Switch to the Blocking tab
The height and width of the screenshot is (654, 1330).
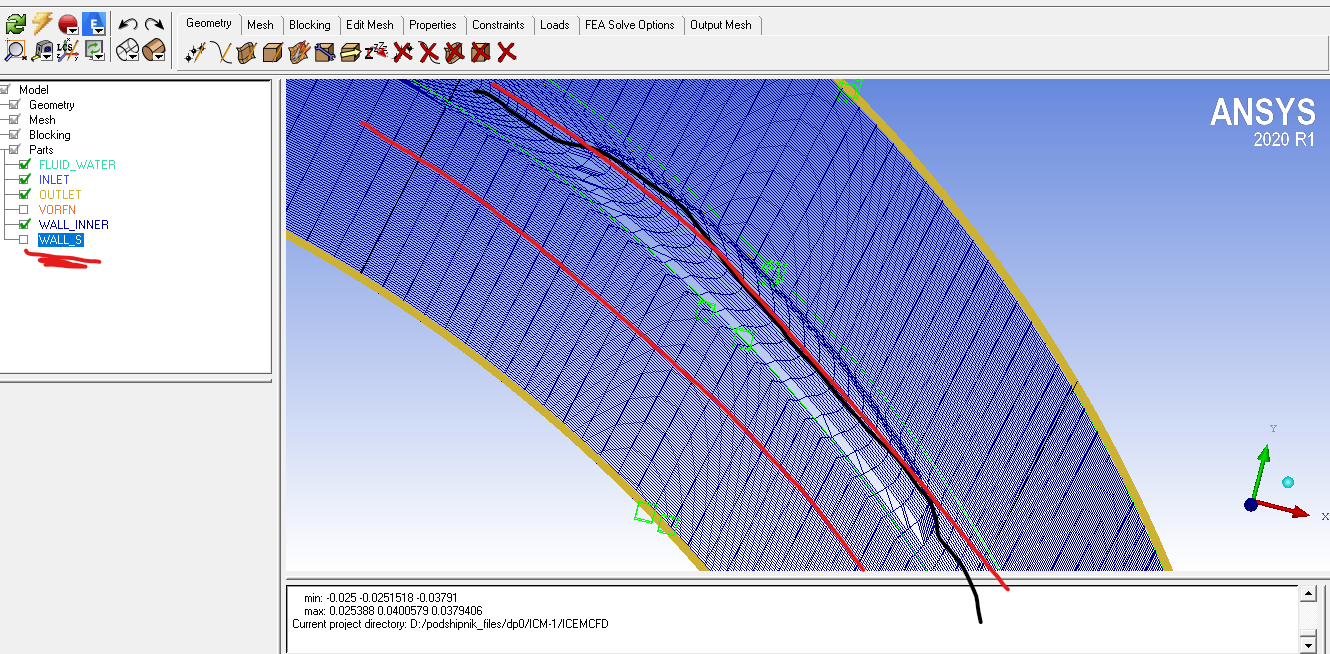(310, 25)
